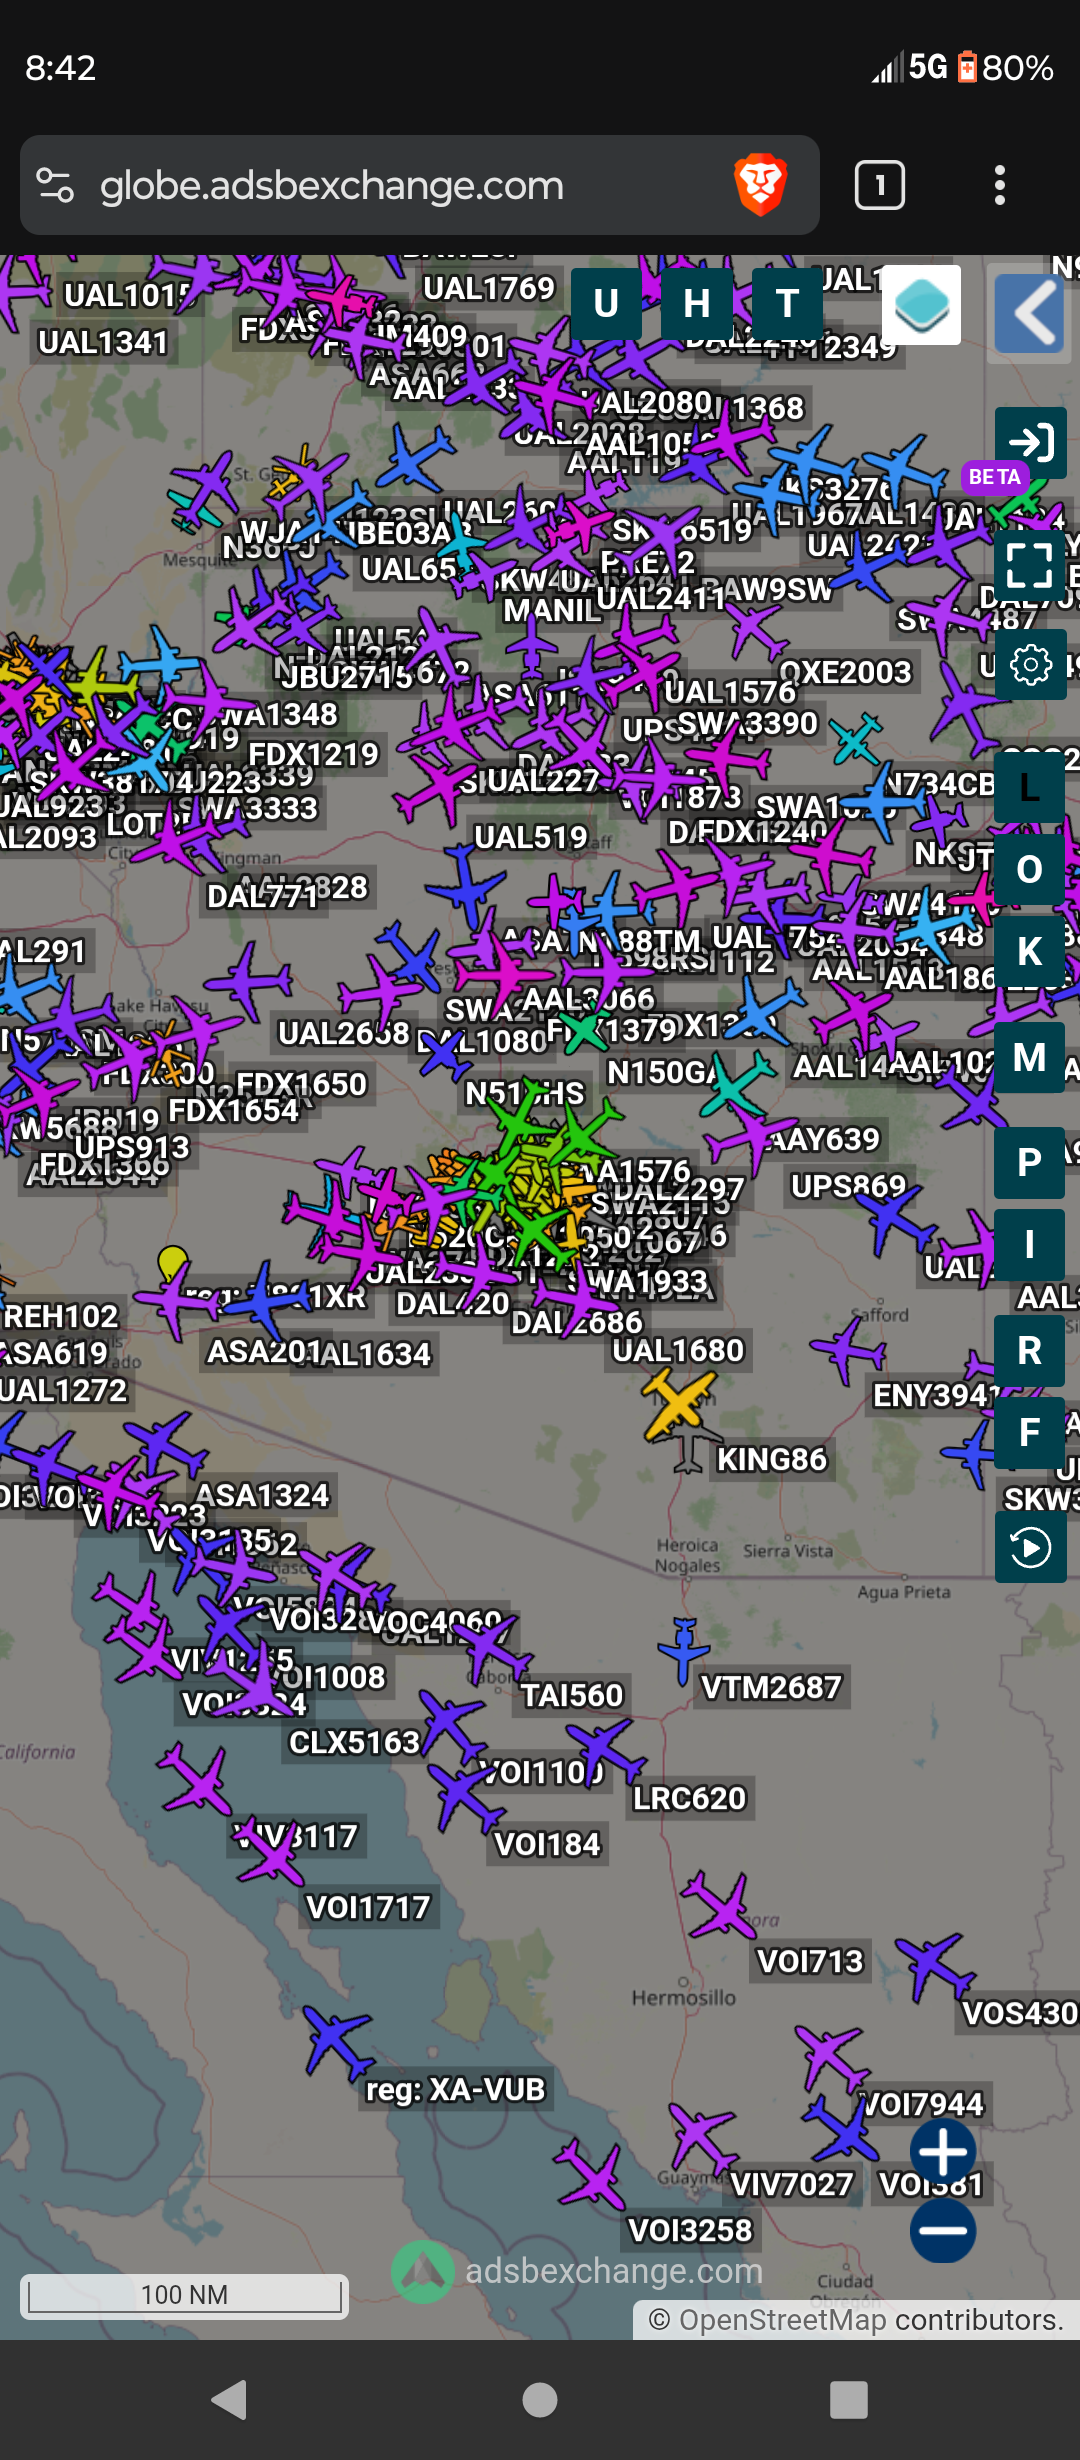Screen dimensions: 1080x2460
Task: Select aircraft LRC620
Action: coord(606,1752)
